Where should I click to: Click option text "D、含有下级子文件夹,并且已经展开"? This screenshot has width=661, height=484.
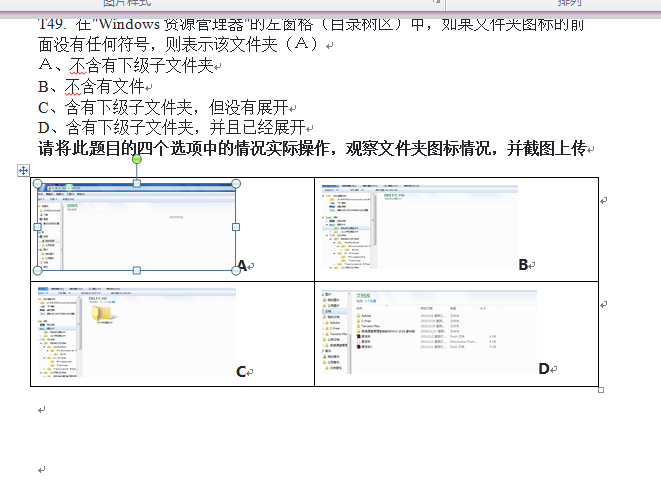click(172, 127)
